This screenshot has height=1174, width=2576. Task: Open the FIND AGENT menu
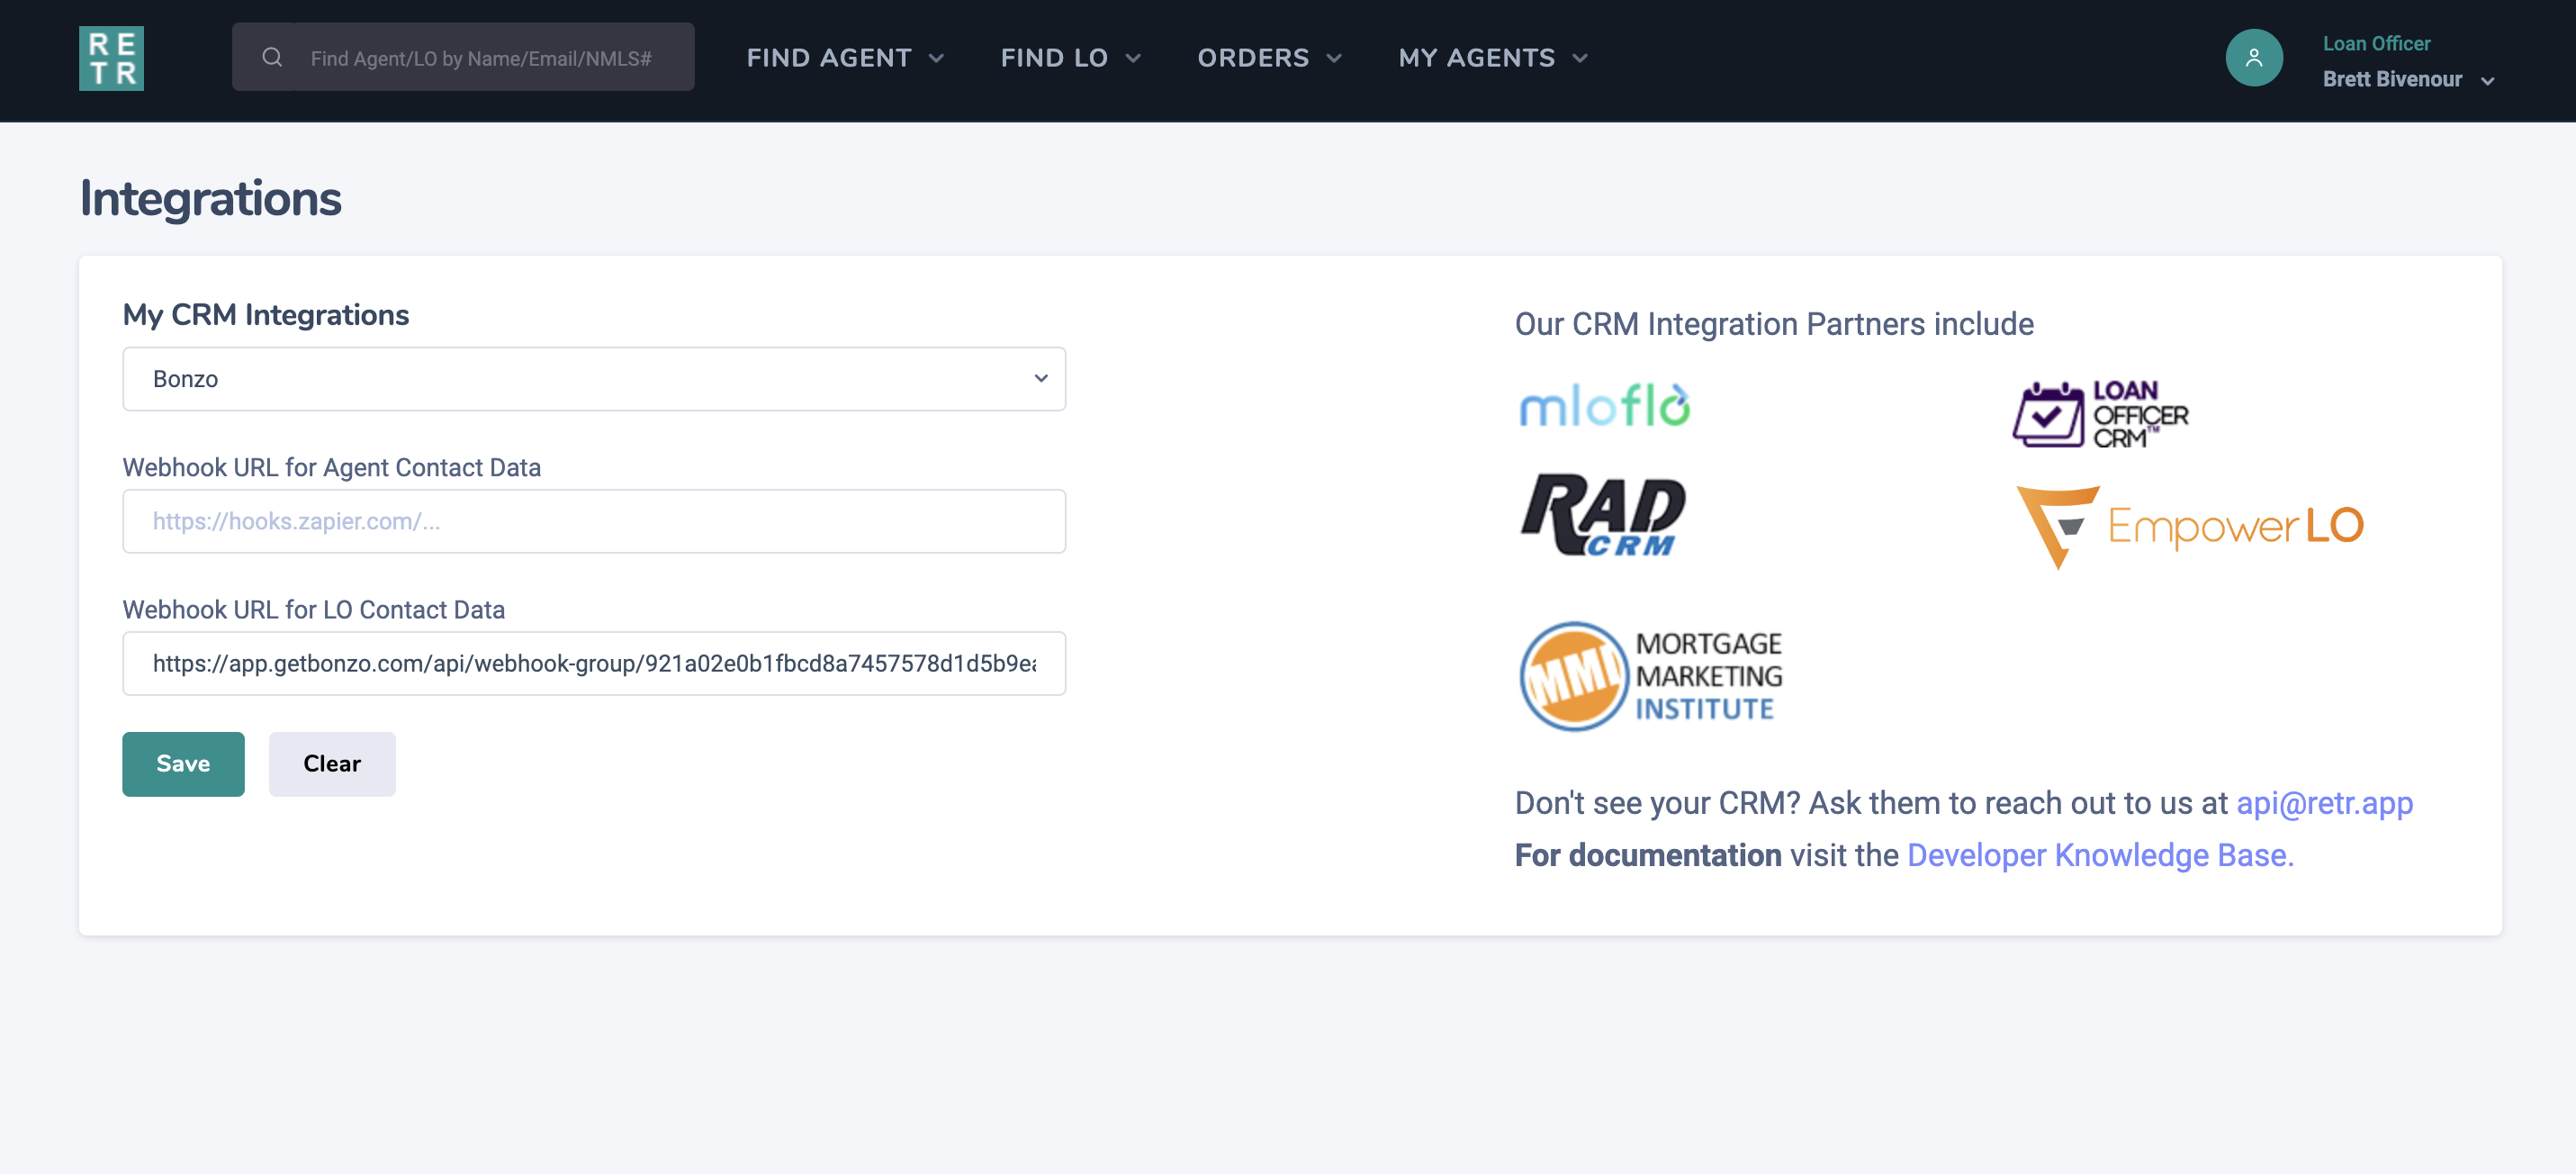point(845,57)
